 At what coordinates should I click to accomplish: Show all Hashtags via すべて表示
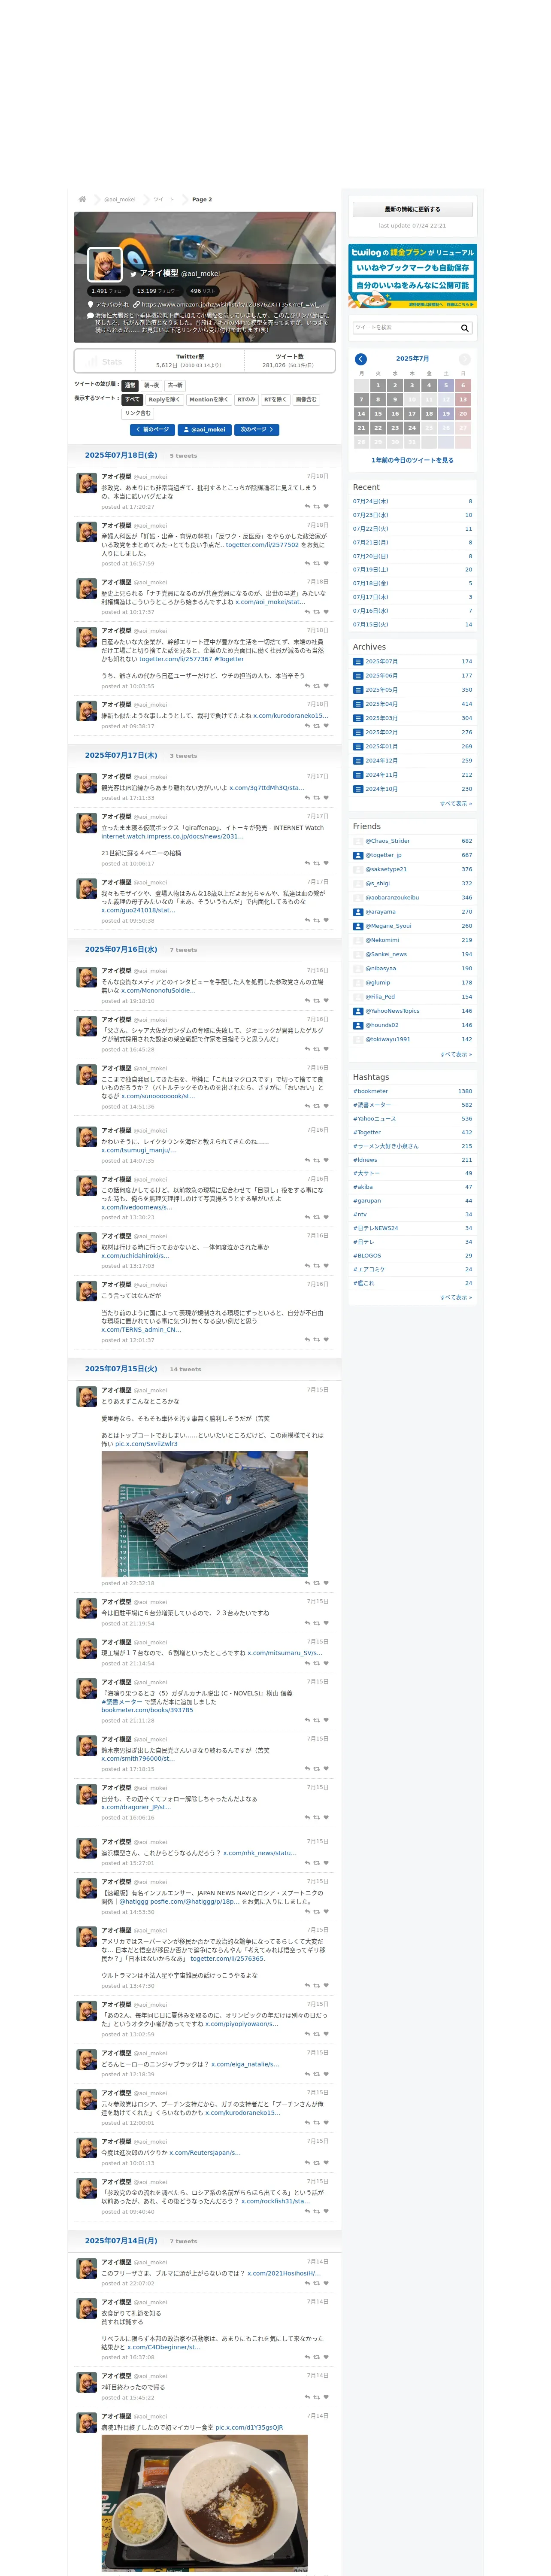[456, 1297]
